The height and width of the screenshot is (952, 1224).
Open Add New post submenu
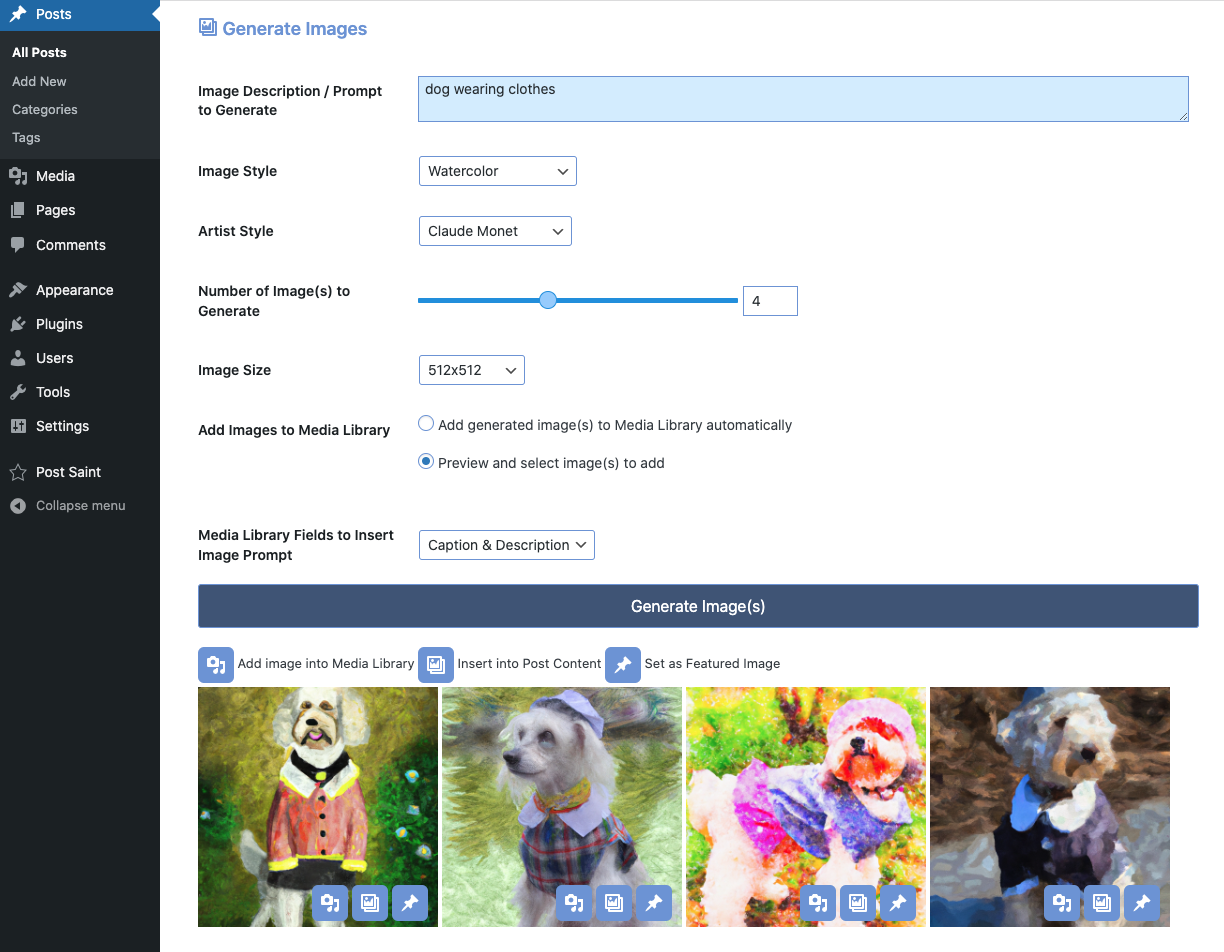[x=39, y=81]
